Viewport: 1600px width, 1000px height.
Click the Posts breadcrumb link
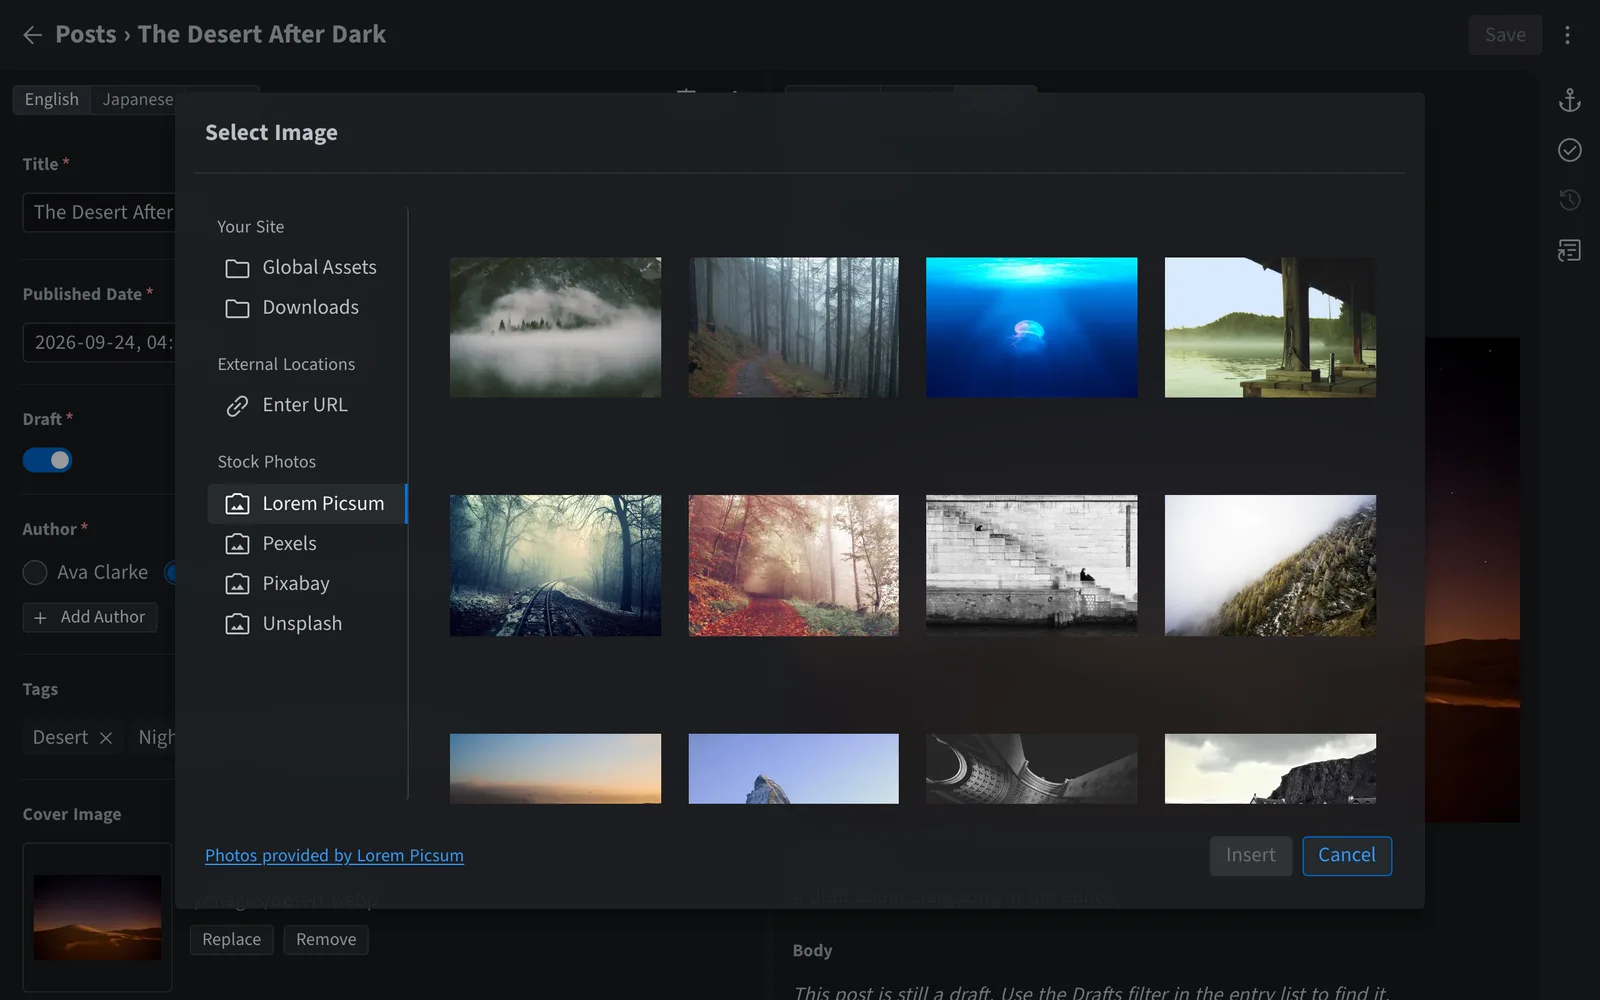pos(86,34)
